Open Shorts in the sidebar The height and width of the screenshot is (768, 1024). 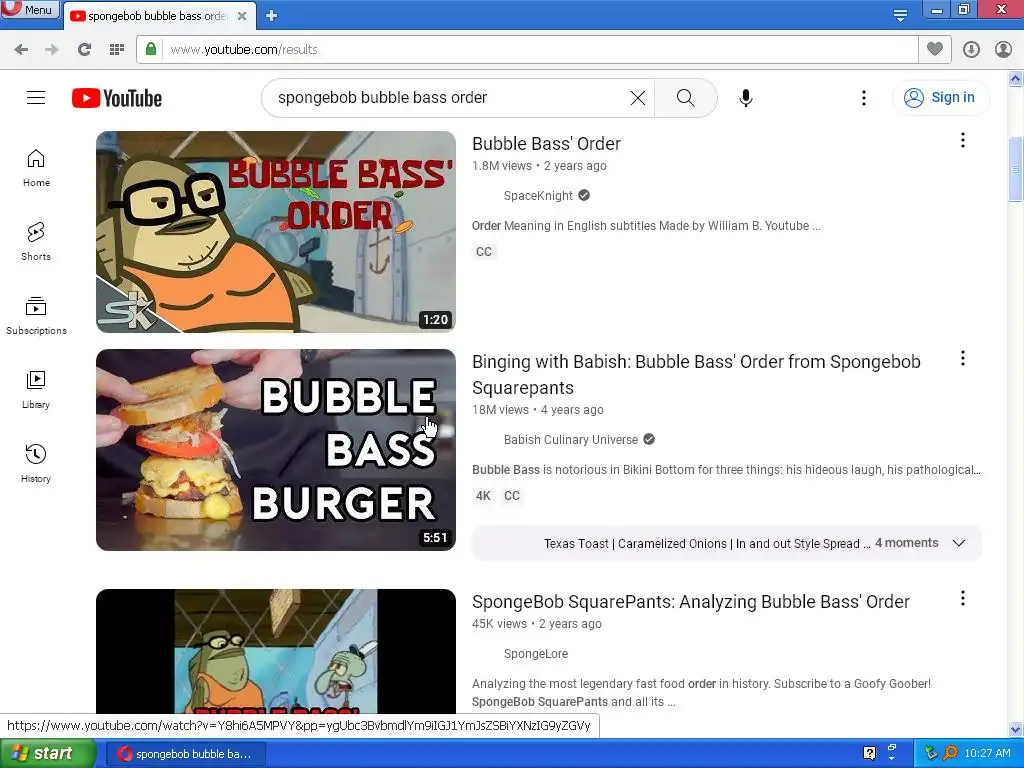pyautogui.click(x=36, y=242)
